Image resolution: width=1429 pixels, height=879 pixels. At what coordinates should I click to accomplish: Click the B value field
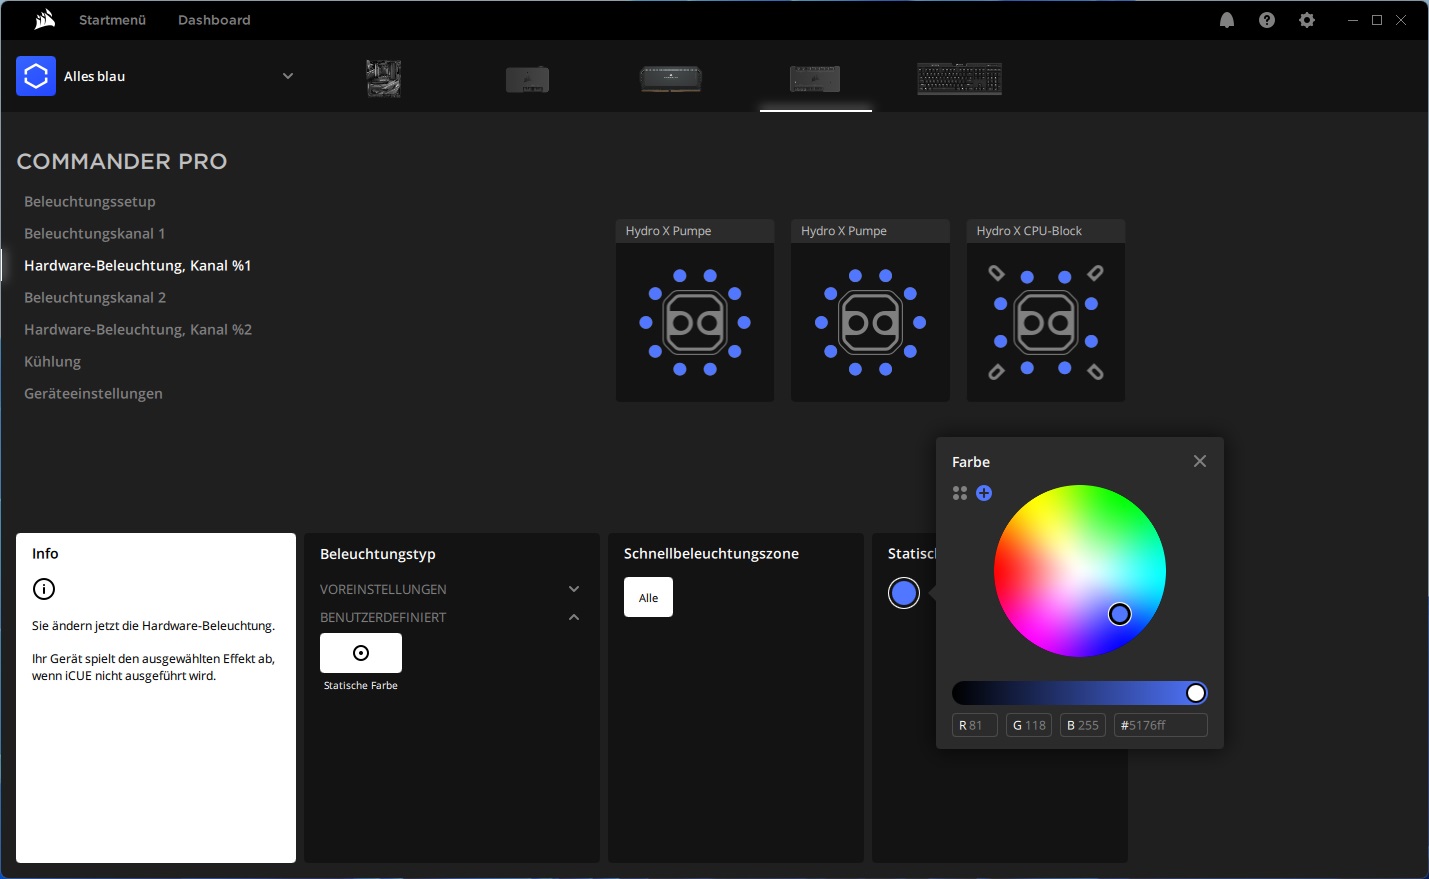pos(1083,725)
